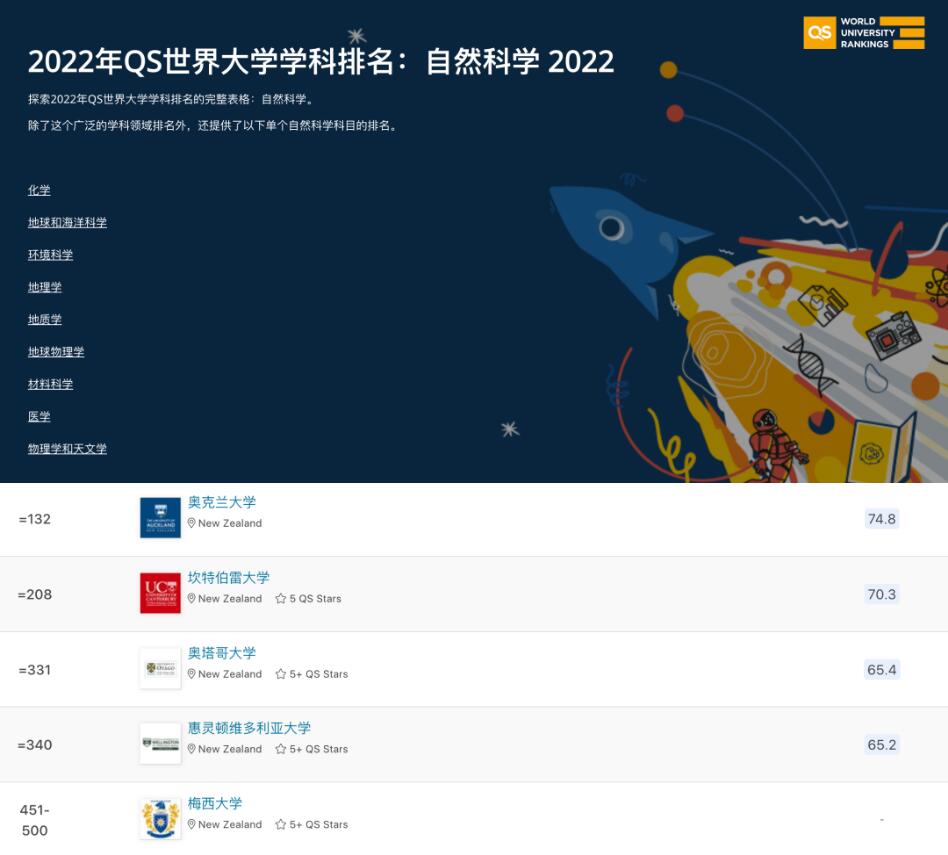Click the University of Otago logo

pyautogui.click(x=160, y=668)
